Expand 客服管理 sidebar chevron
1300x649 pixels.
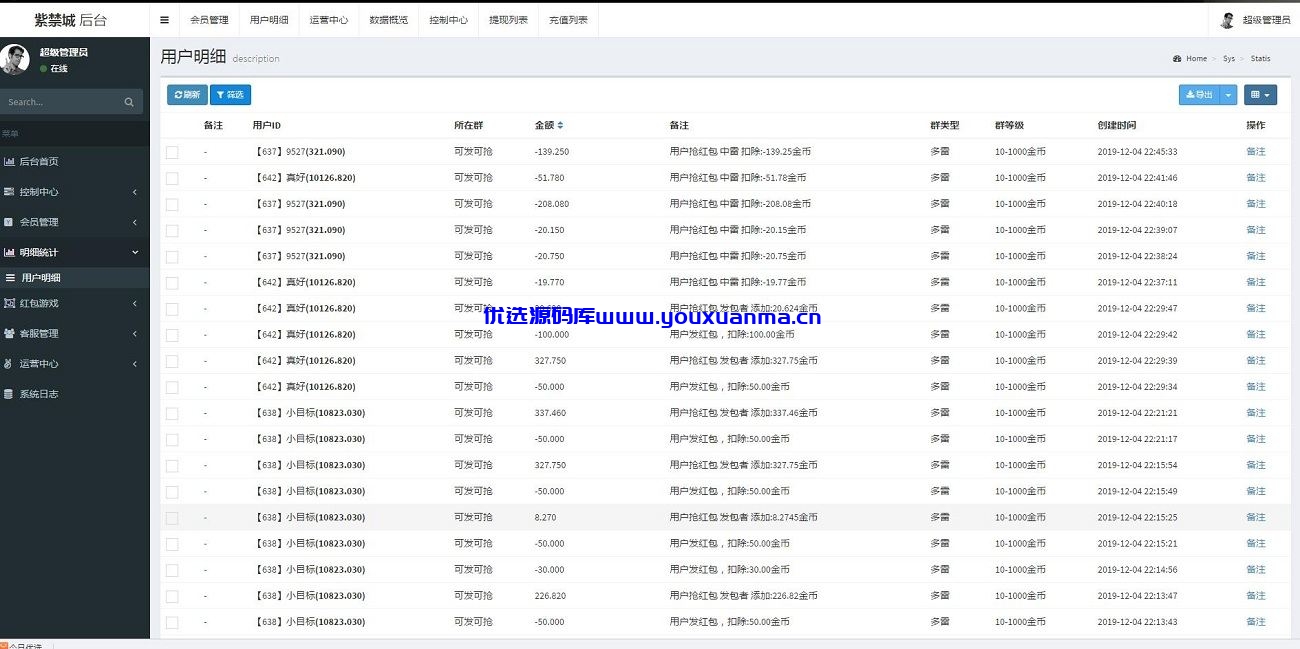pos(135,333)
